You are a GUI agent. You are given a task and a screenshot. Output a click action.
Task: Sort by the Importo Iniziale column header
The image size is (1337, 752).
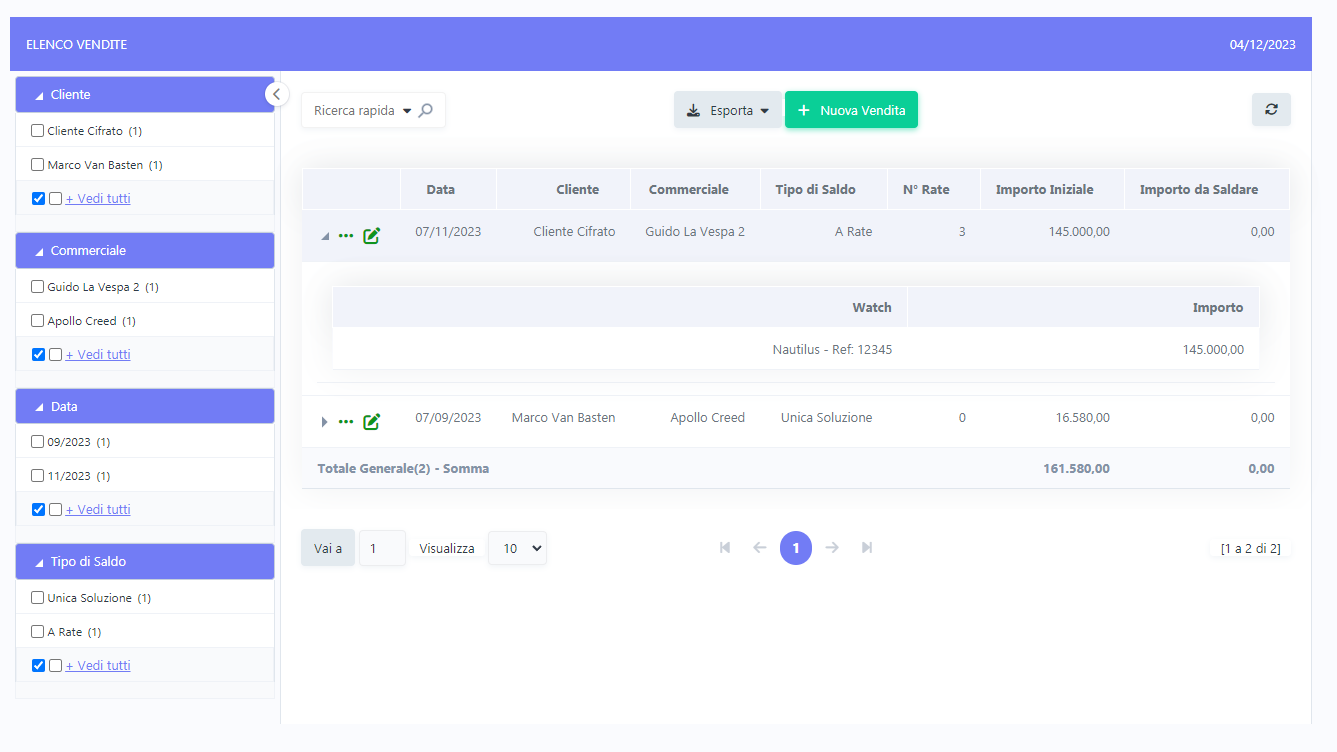point(1044,190)
